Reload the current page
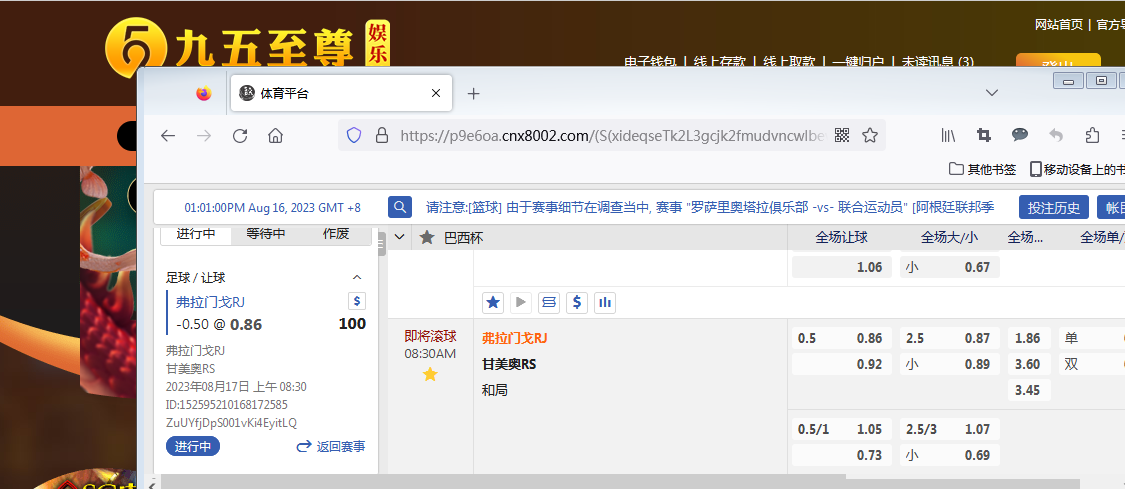The image size is (1125, 489). (x=240, y=136)
